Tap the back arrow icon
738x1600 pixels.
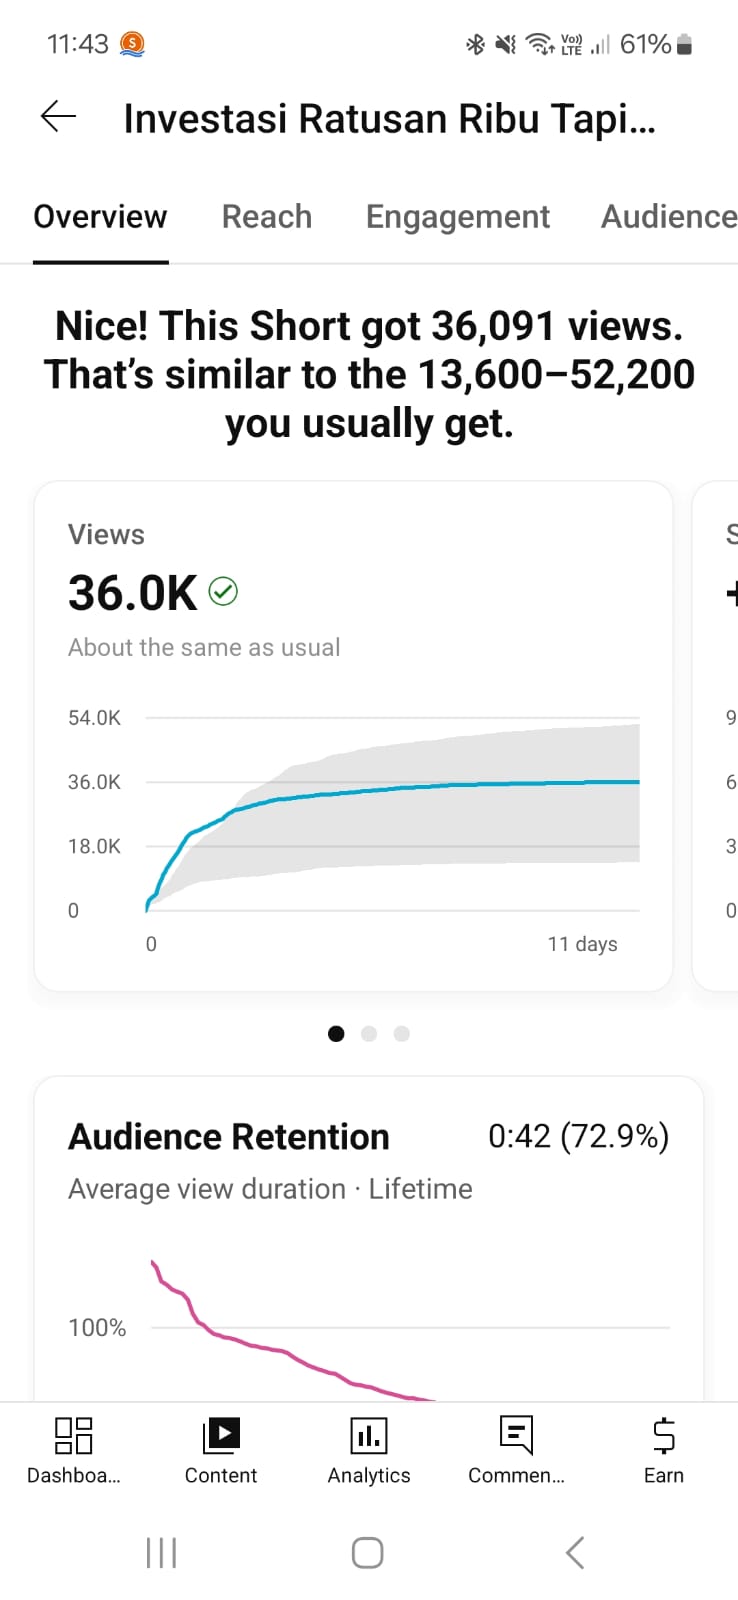pos(58,117)
